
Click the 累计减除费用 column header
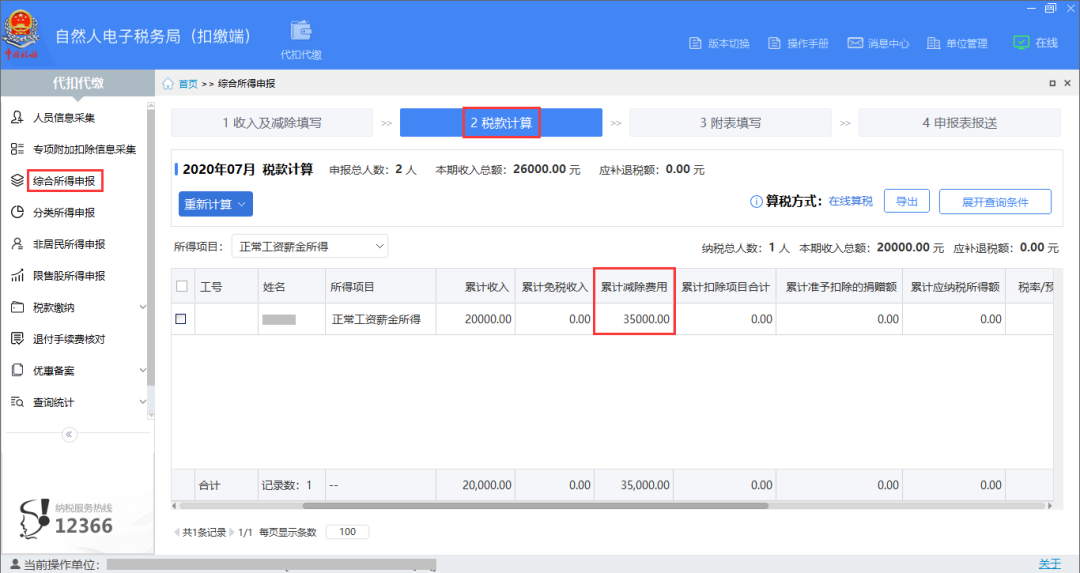pyautogui.click(x=634, y=286)
